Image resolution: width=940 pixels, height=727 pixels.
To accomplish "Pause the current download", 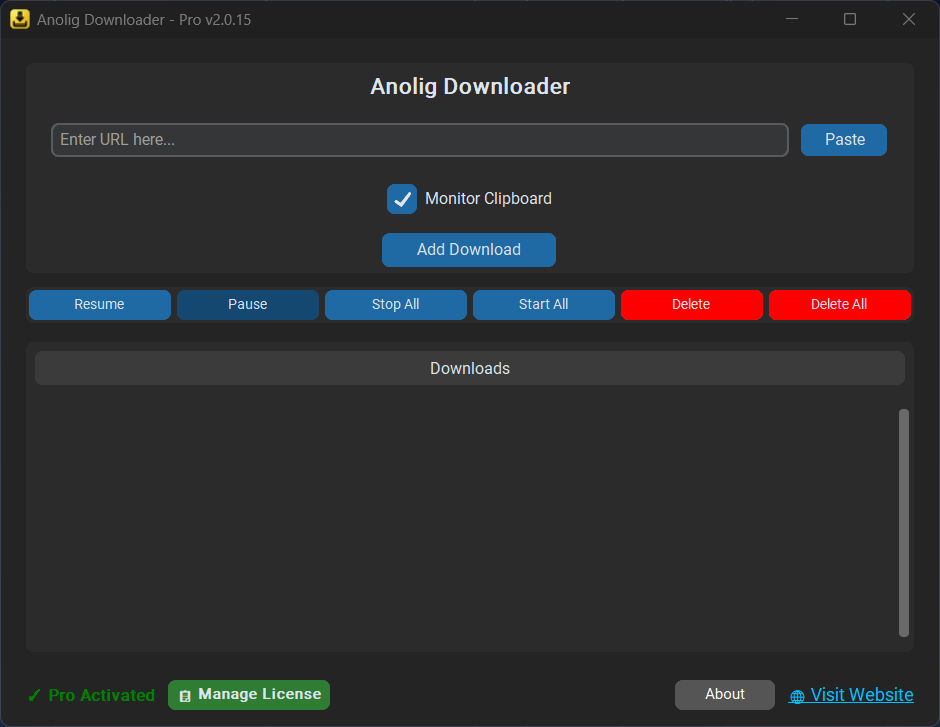I will click(247, 304).
